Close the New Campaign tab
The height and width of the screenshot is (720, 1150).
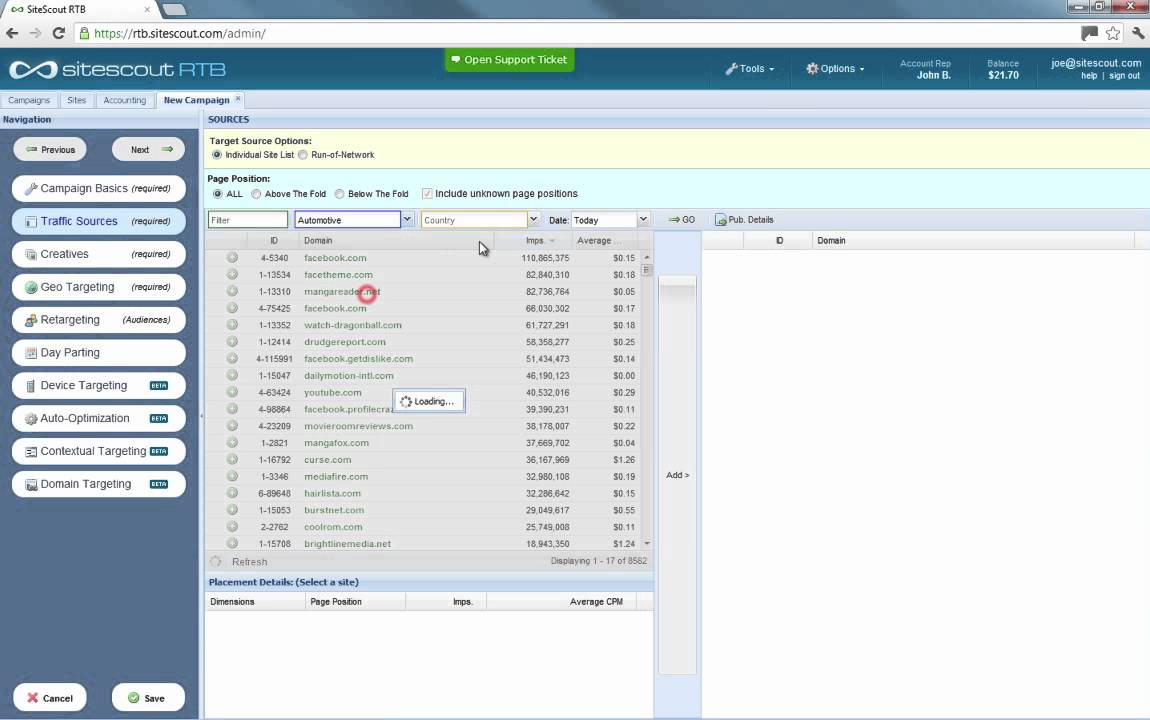pyautogui.click(x=238, y=98)
